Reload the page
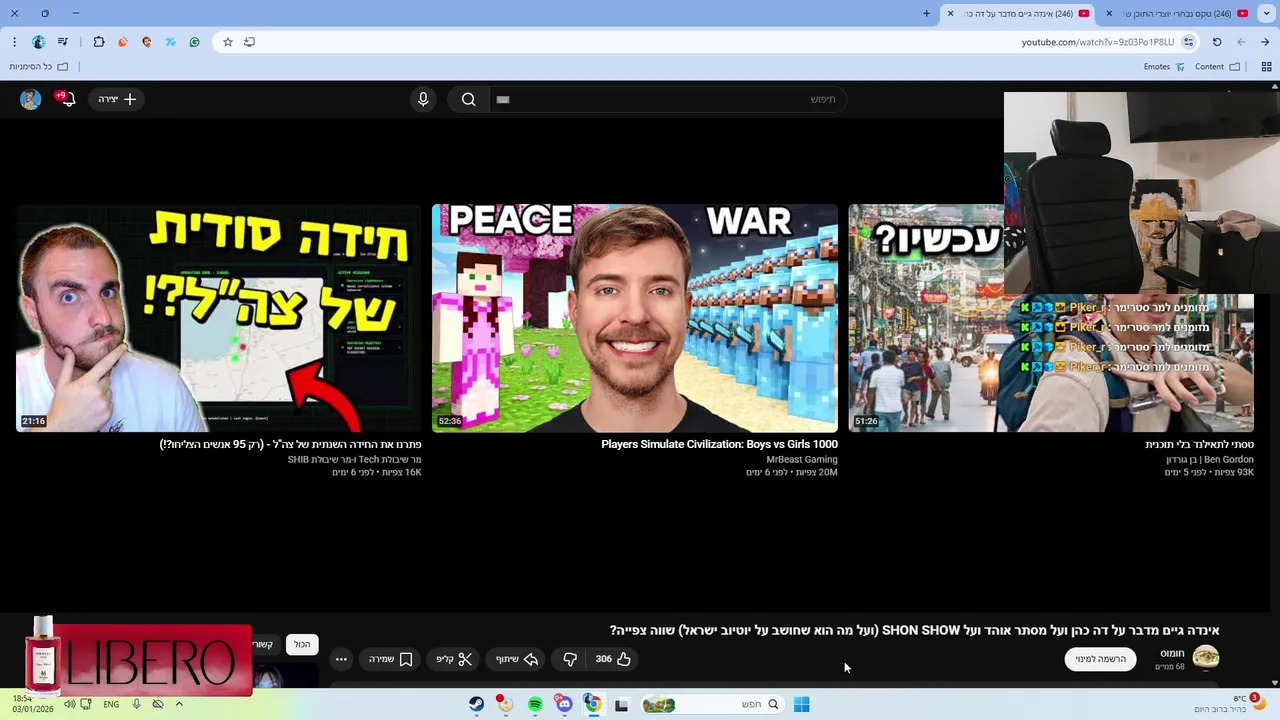 click(x=1217, y=42)
